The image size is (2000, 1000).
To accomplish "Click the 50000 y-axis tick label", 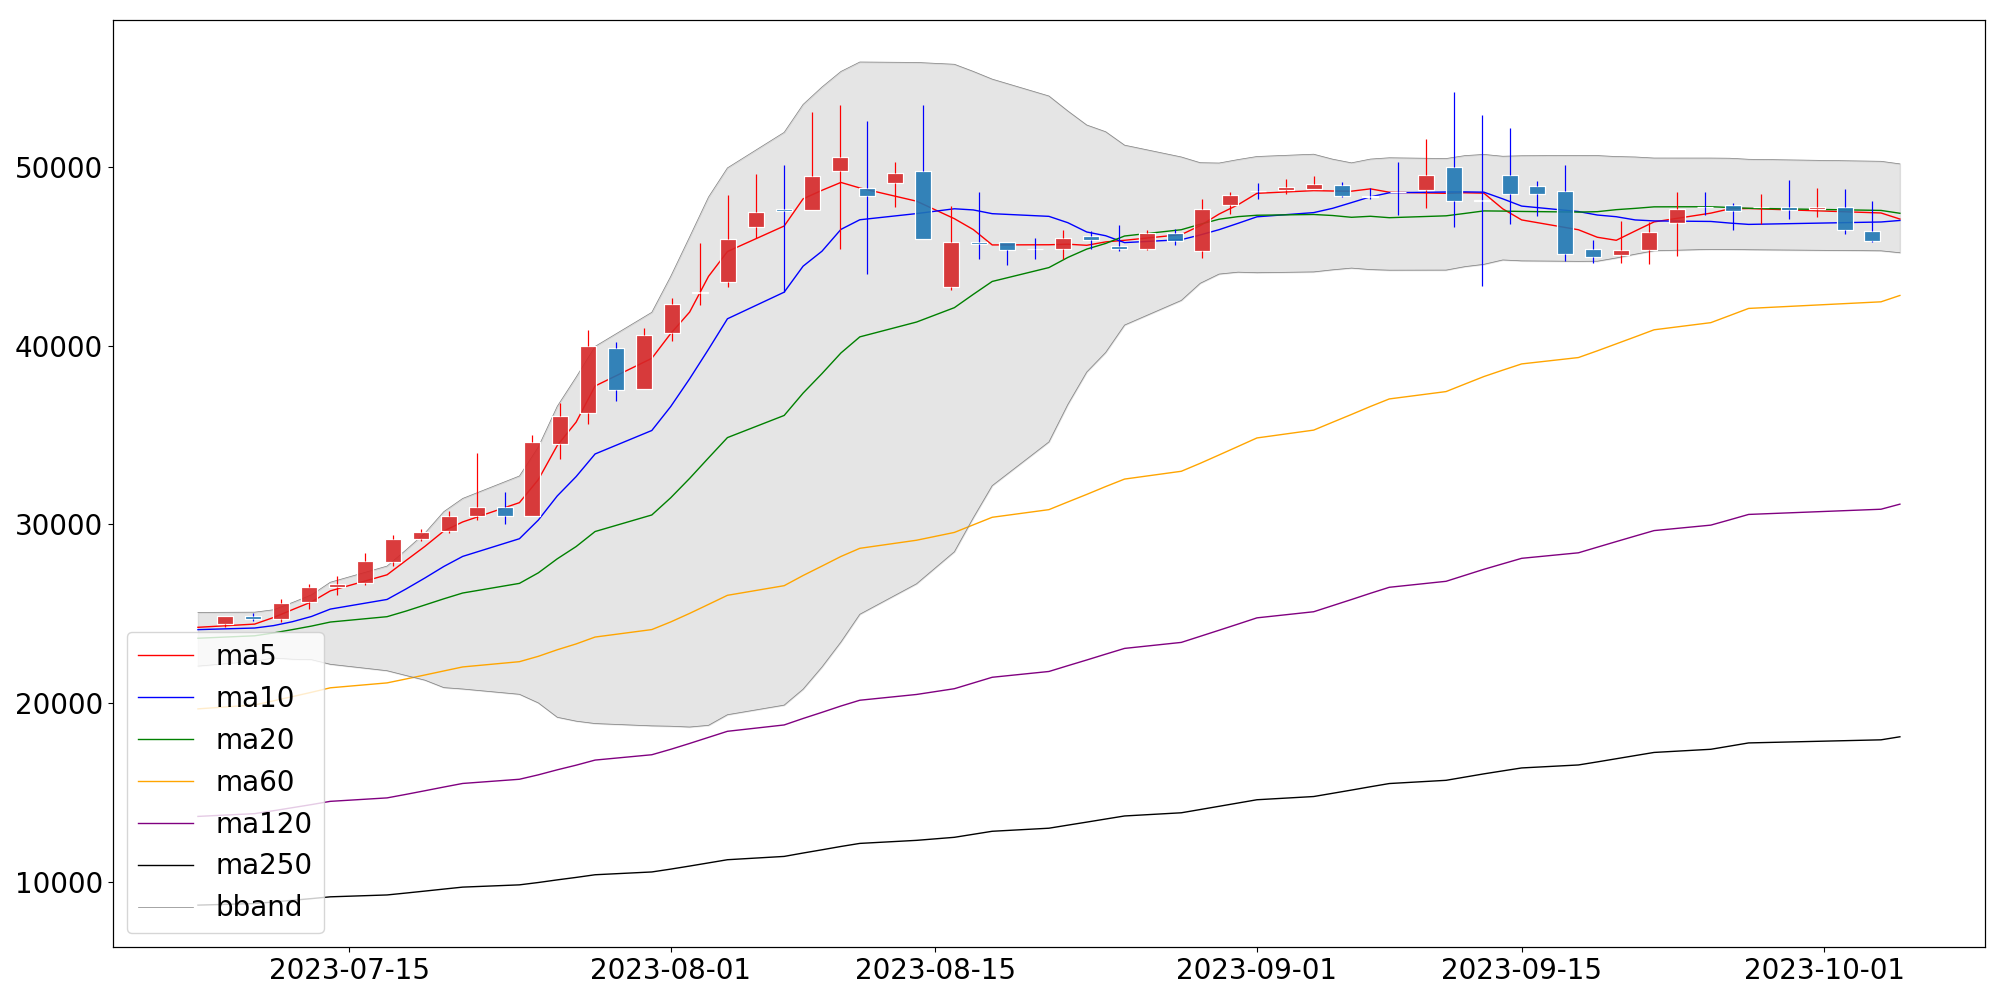I will click(59, 168).
